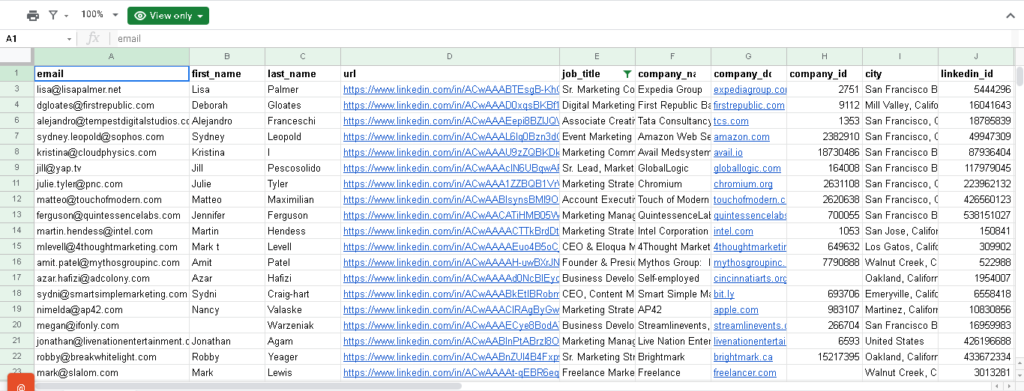Select cell lisa@lisapalmer.net
Image resolution: width=1024 pixels, height=391 pixels.
click(x=112, y=89)
